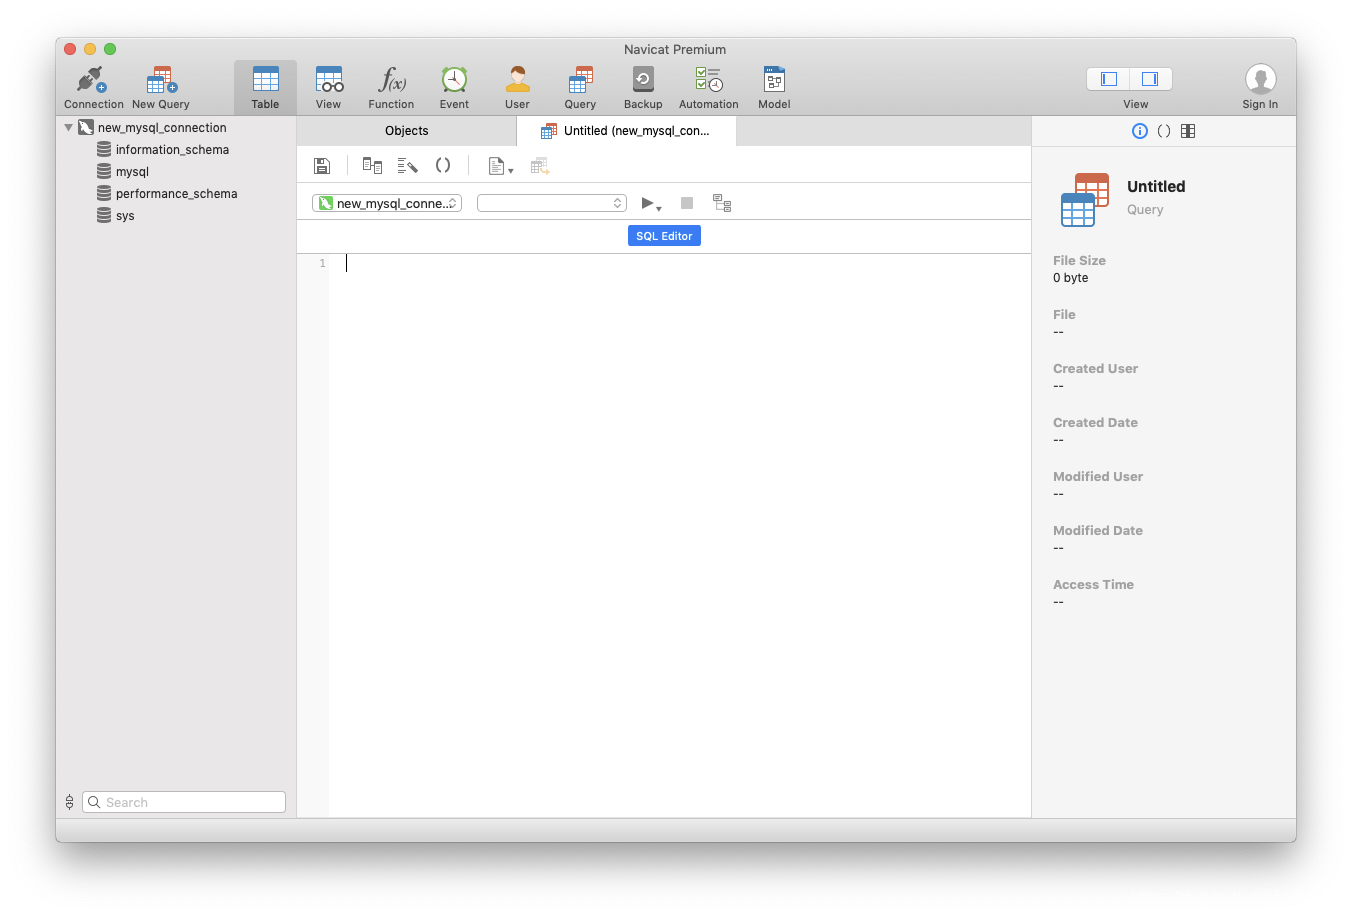Insert code snippet with parentheses icon

click(x=443, y=166)
